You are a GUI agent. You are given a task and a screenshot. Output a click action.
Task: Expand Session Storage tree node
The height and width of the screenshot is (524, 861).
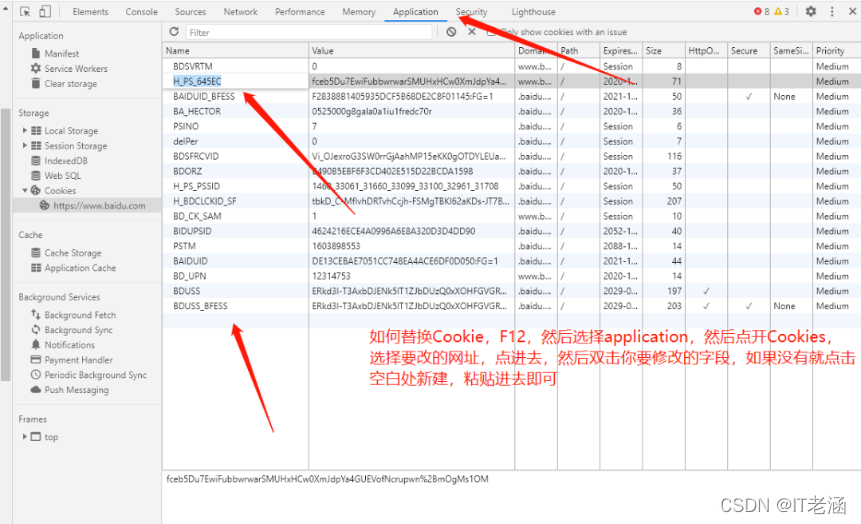[x=25, y=146]
